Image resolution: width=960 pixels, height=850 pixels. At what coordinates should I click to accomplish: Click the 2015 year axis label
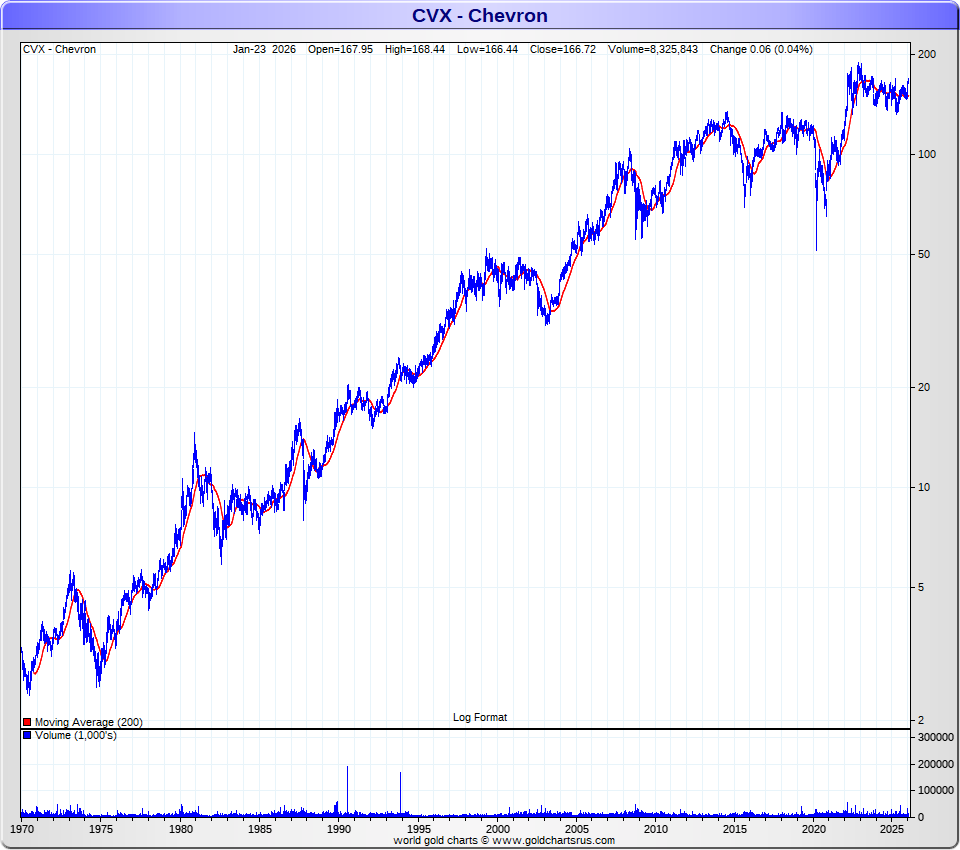click(735, 829)
